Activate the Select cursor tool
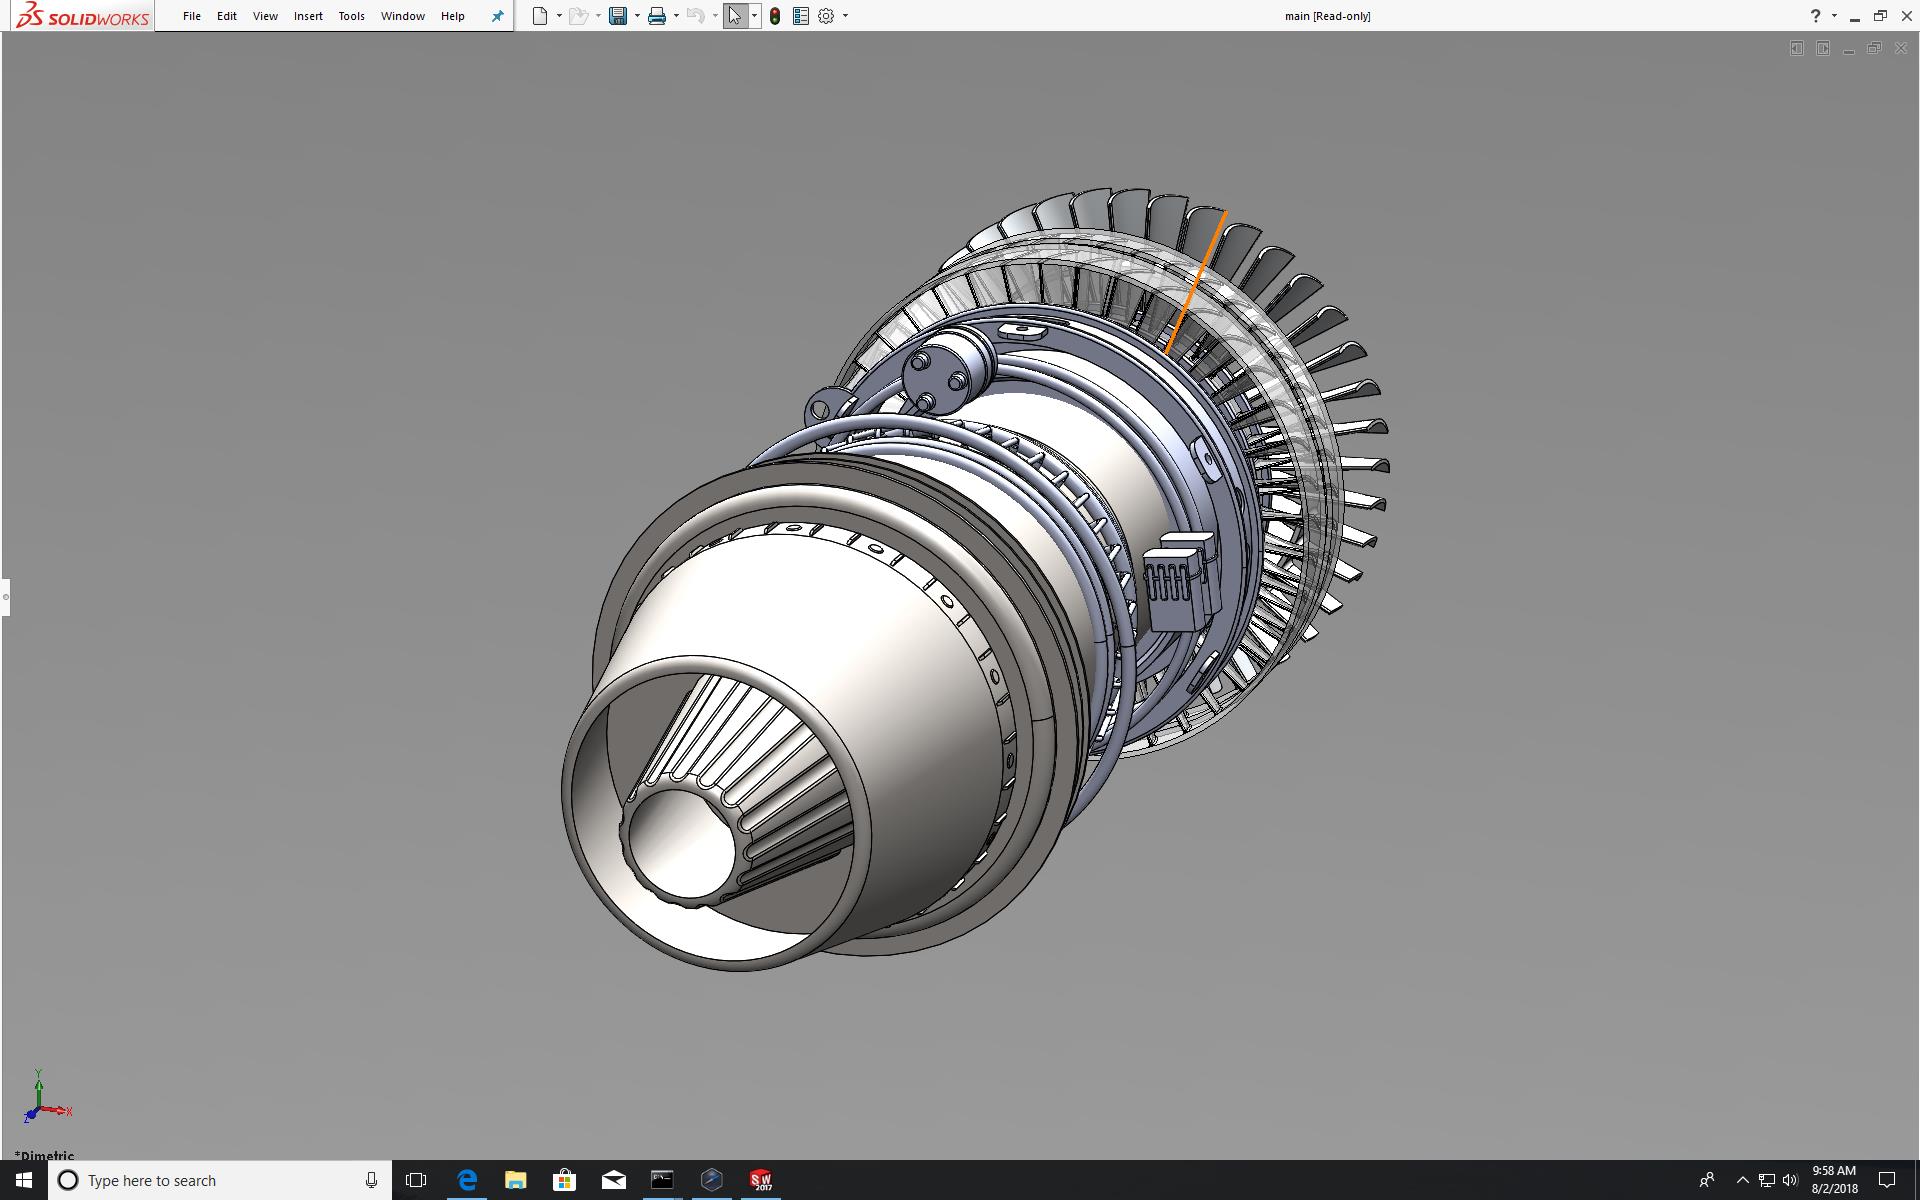Viewport: 1920px width, 1200px height. click(735, 16)
